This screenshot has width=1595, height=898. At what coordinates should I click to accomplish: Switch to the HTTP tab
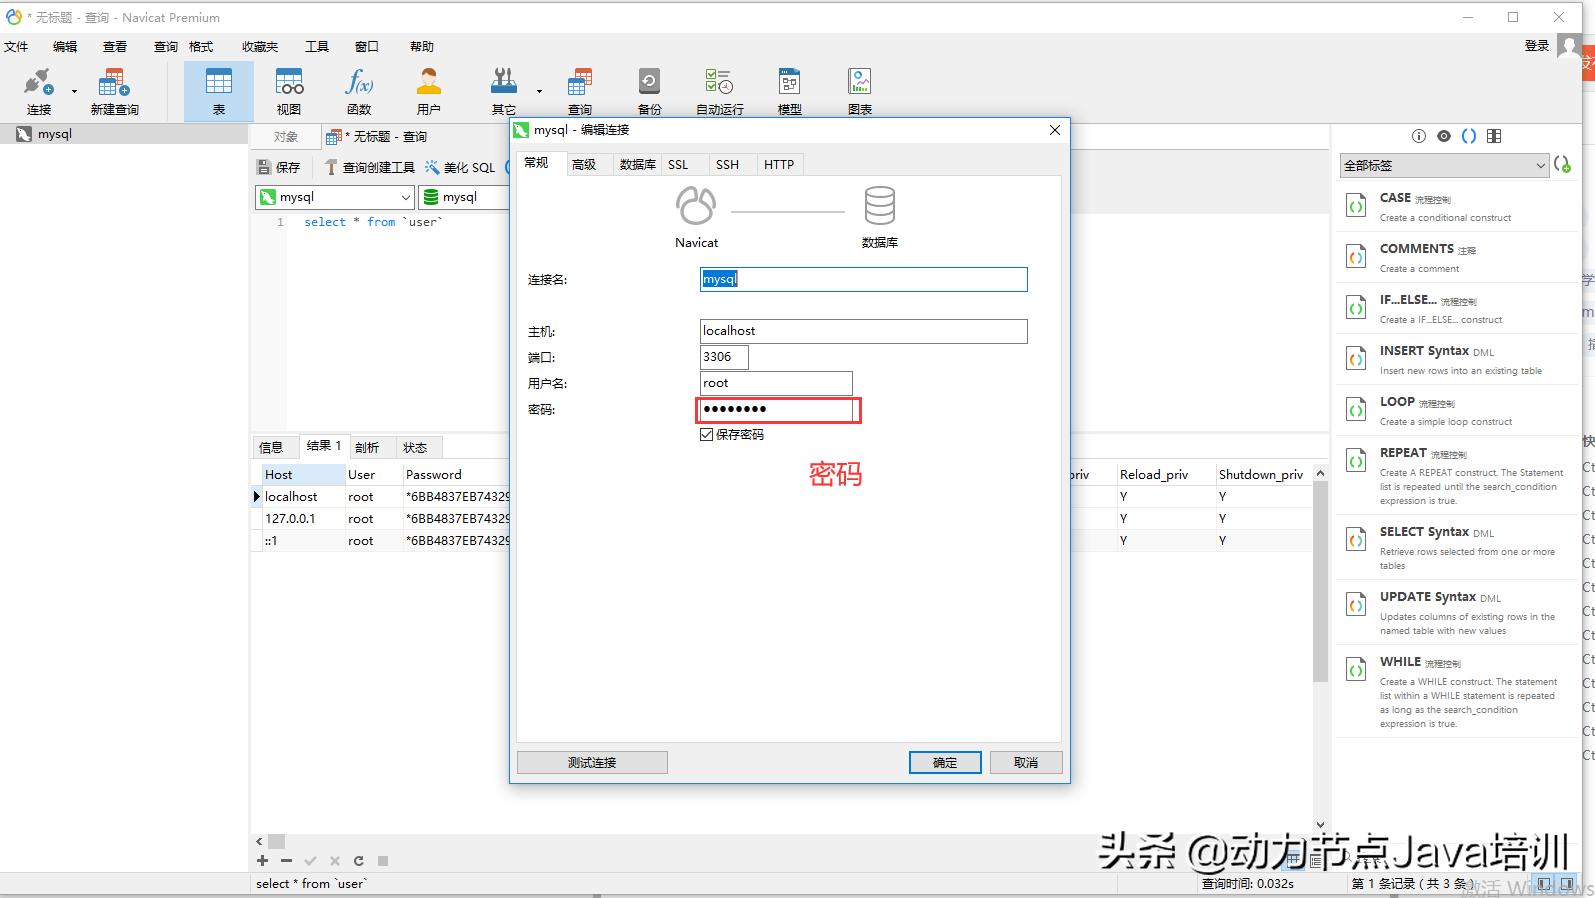tap(779, 164)
